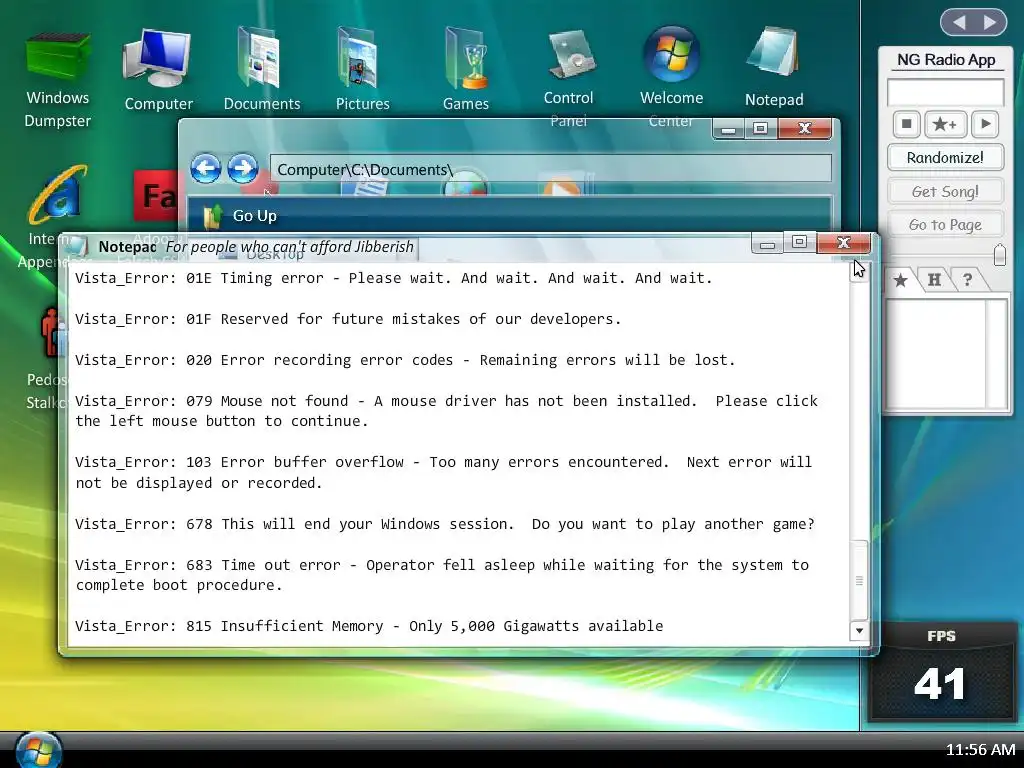Viewport: 1024px width, 768px height.
Task: Click the Notepad scrollbar down arrow
Action: (x=859, y=630)
